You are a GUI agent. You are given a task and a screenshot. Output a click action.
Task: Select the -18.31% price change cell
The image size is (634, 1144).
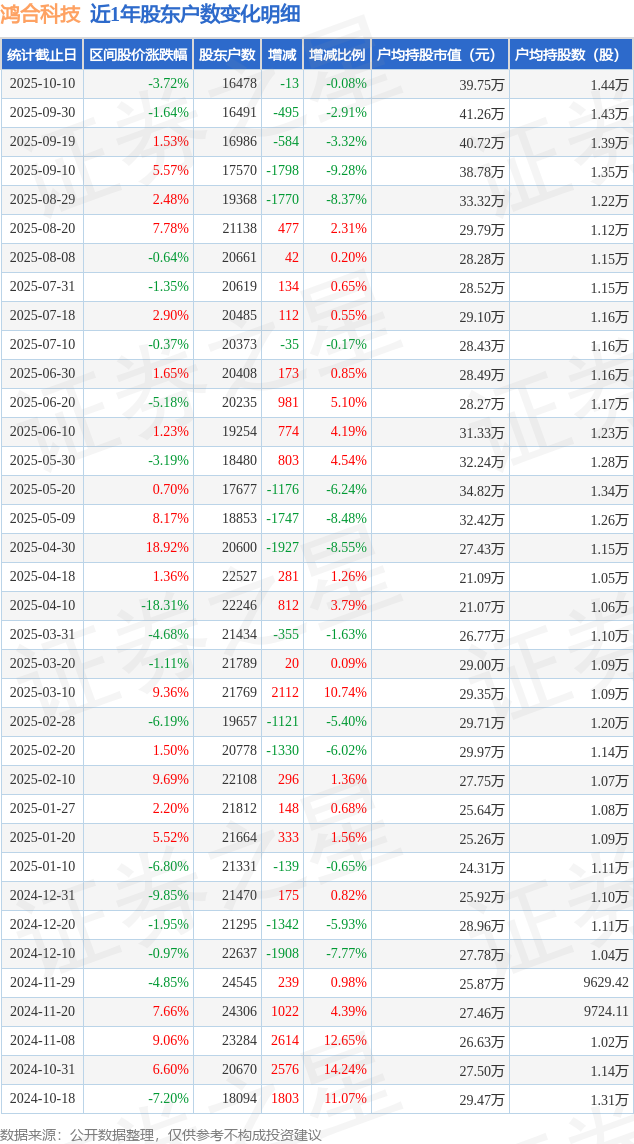(x=165, y=606)
